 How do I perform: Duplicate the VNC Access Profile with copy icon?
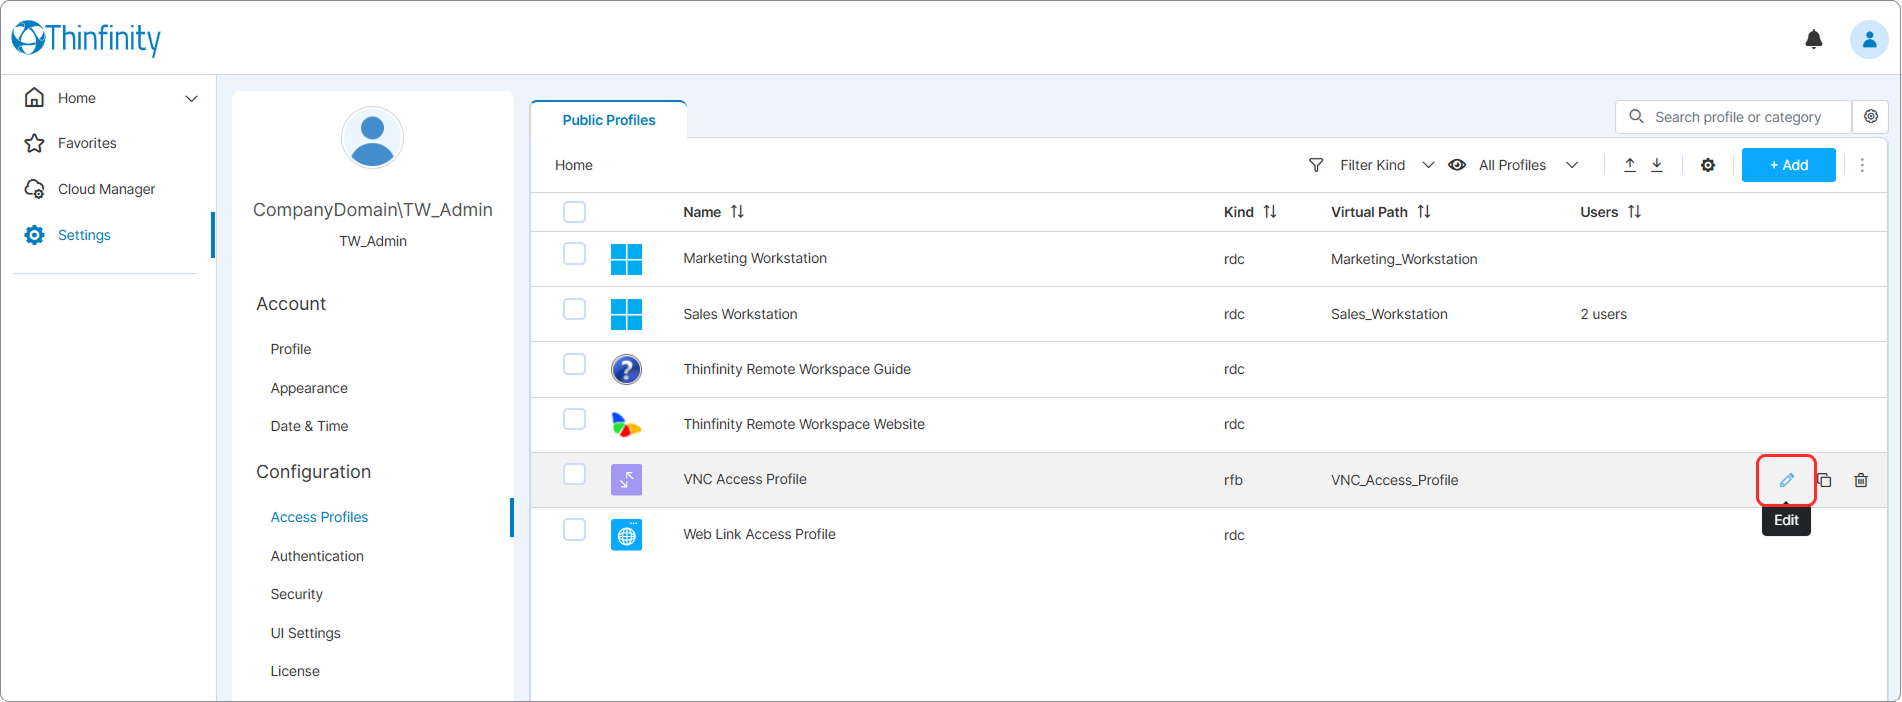click(x=1824, y=480)
